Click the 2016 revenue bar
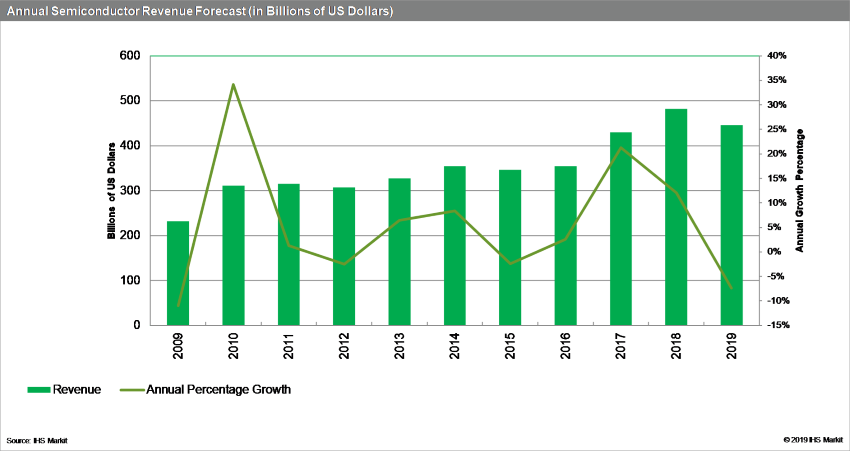The height and width of the screenshot is (451, 850). point(565,246)
